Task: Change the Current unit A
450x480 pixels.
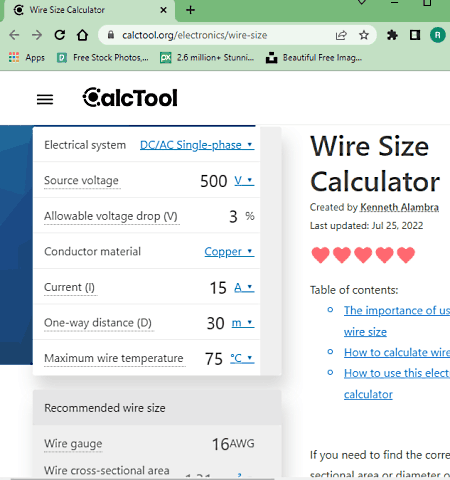Action: (x=244, y=287)
